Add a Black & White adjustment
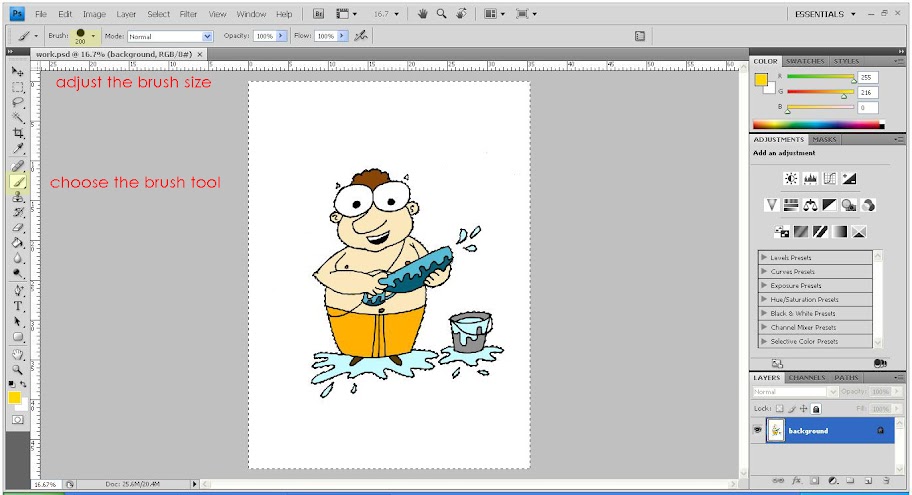 (829, 205)
